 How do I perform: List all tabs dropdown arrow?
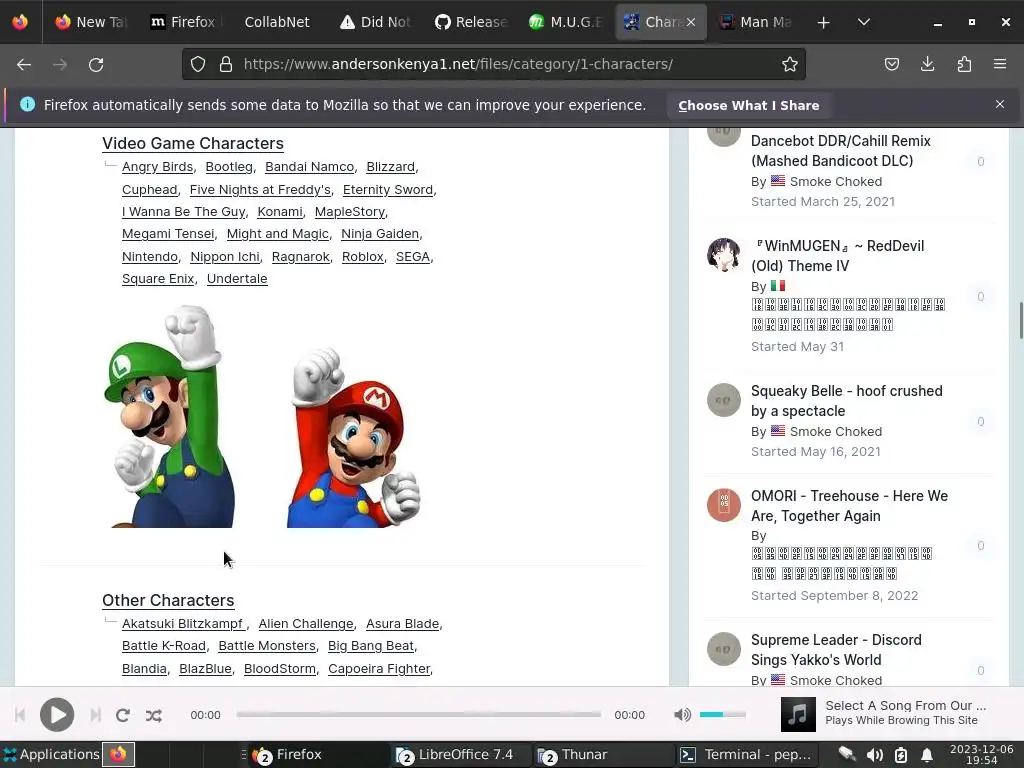(863, 22)
